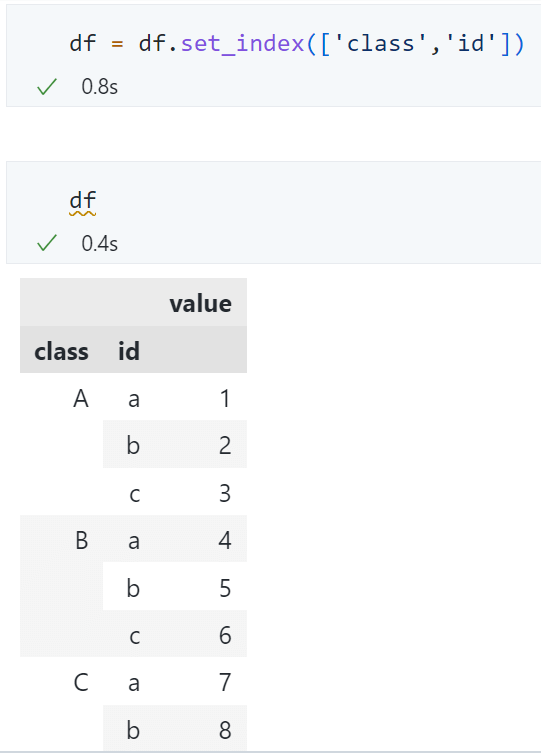Image resolution: width=541 pixels, height=755 pixels.
Task: Click the cell with value 1
Action: 225,399
